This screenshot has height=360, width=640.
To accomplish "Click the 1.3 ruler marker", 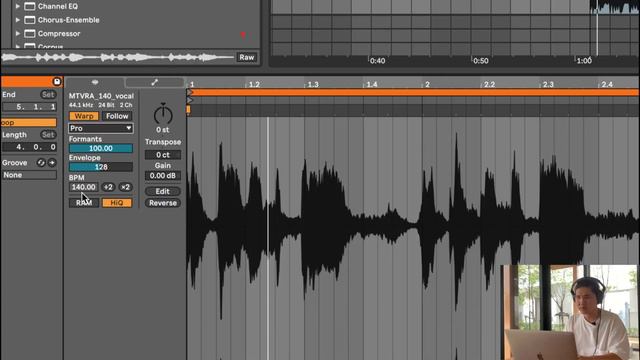I will click(x=313, y=84).
